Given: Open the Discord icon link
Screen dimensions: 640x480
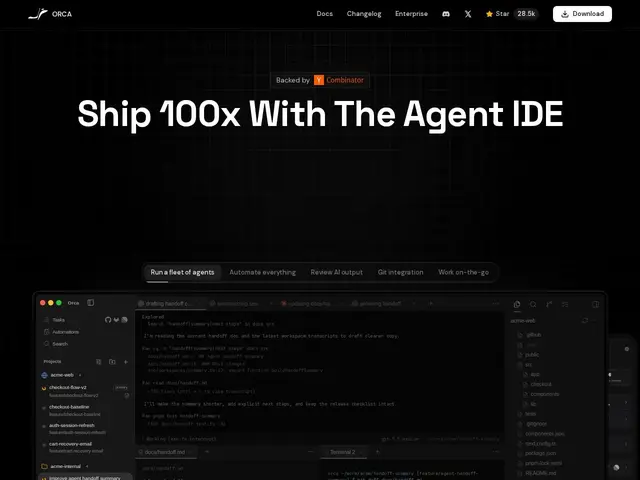Looking at the screenshot, I should (446, 14).
